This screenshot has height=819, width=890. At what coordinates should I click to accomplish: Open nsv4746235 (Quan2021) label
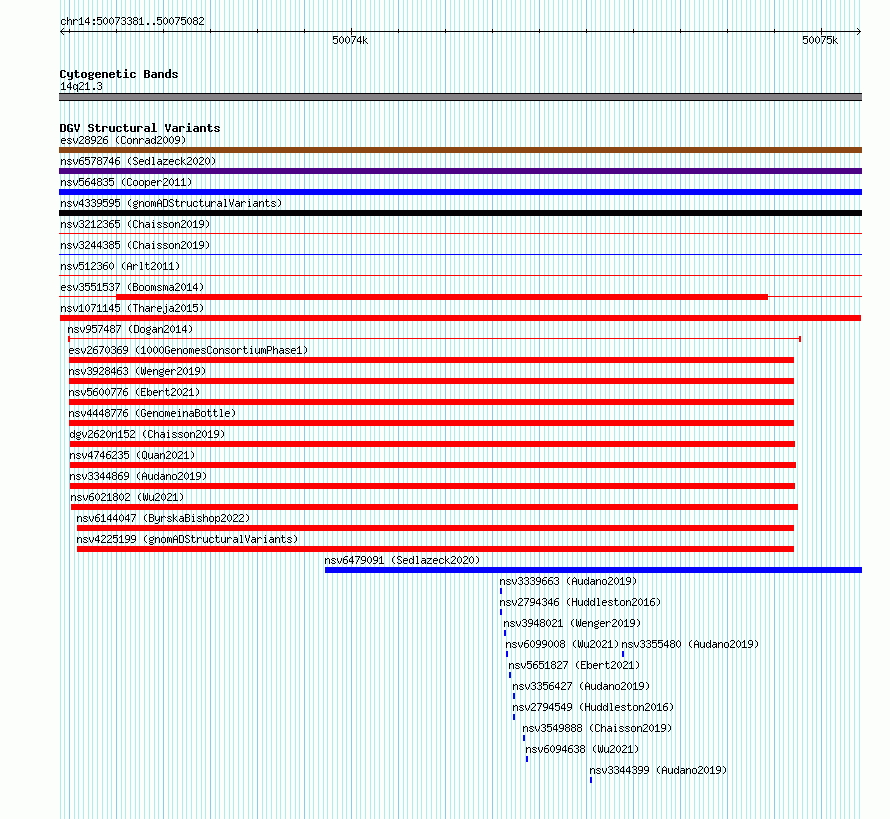[132, 455]
